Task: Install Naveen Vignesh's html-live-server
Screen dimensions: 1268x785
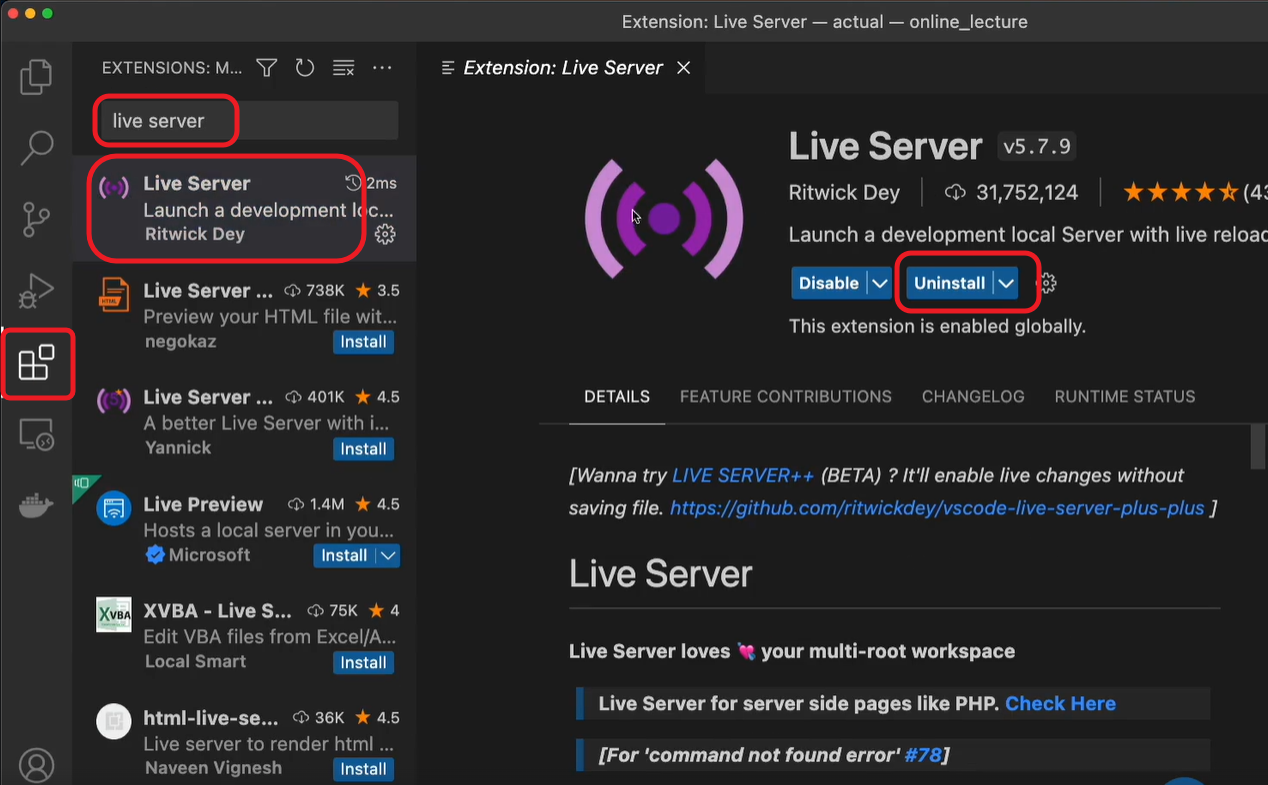Action: tap(363, 769)
